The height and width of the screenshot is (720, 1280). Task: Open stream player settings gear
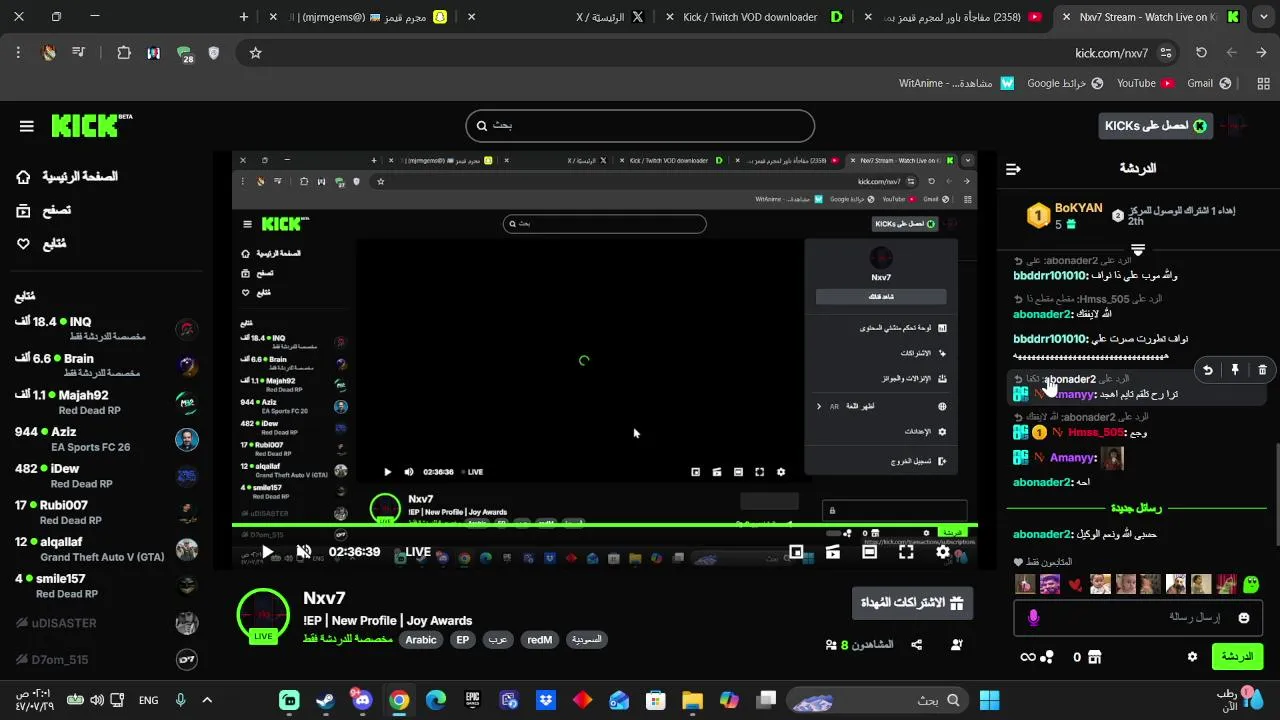pyautogui.click(x=943, y=552)
